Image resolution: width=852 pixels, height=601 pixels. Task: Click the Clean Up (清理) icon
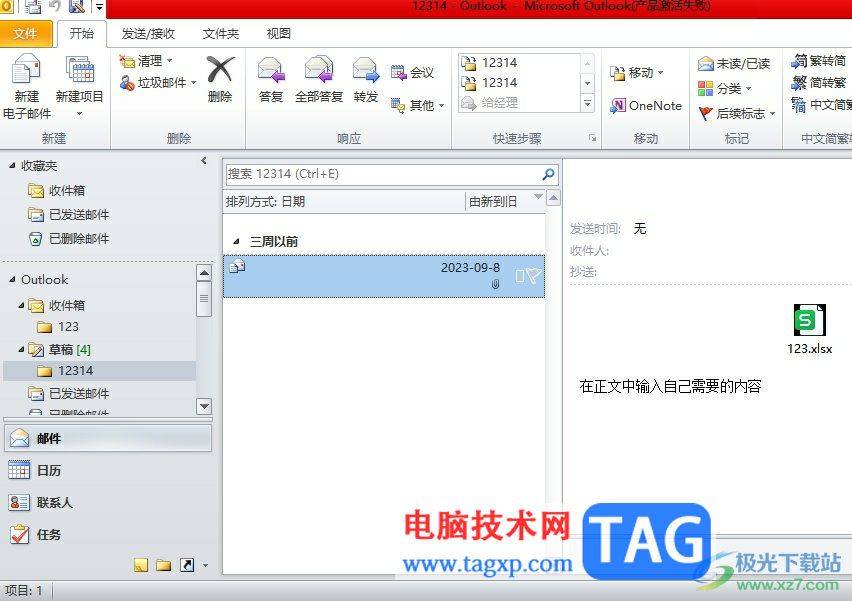(x=127, y=61)
